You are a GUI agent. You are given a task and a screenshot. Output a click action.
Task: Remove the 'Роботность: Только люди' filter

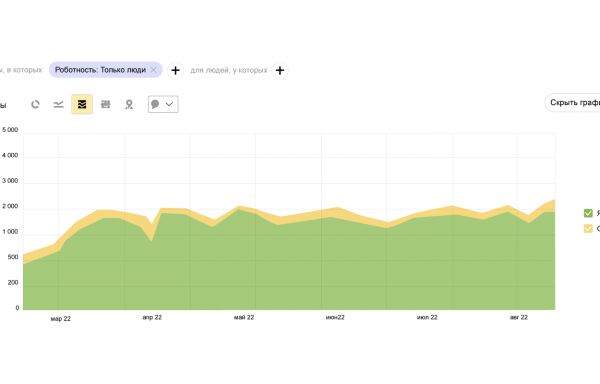point(153,70)
